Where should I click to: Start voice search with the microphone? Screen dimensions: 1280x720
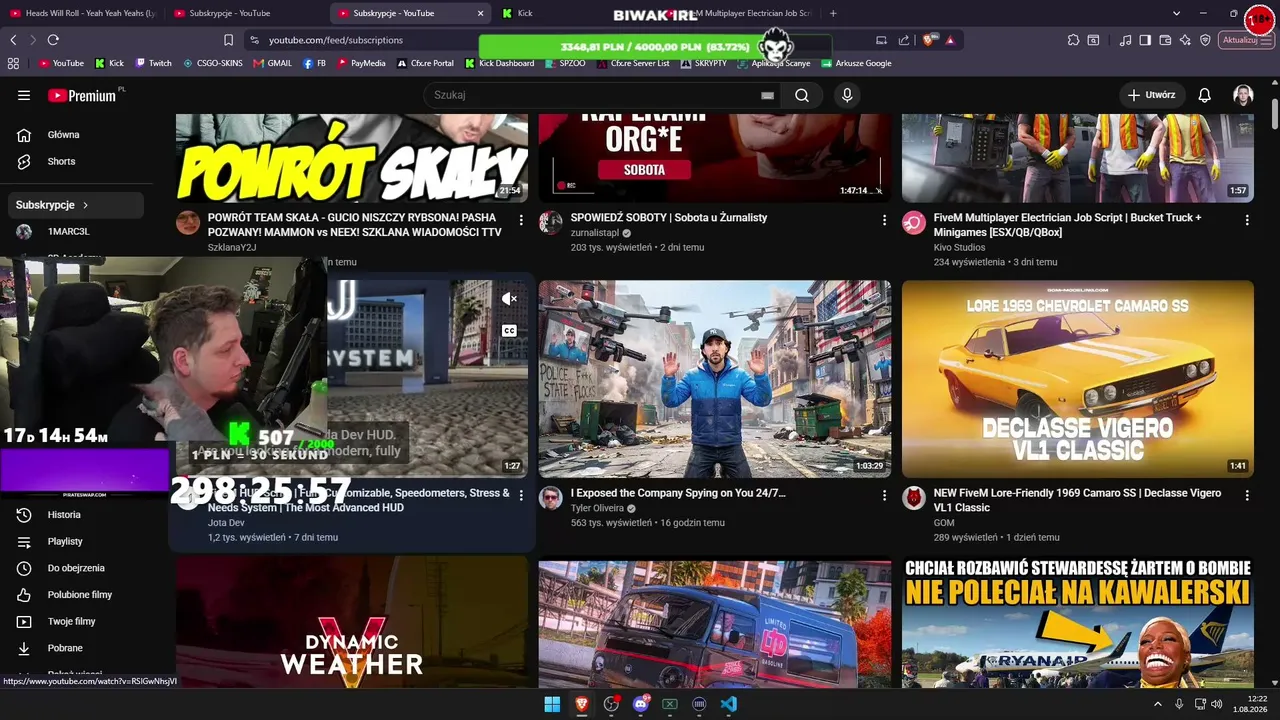pyautogui.click(x=847, y=95)
